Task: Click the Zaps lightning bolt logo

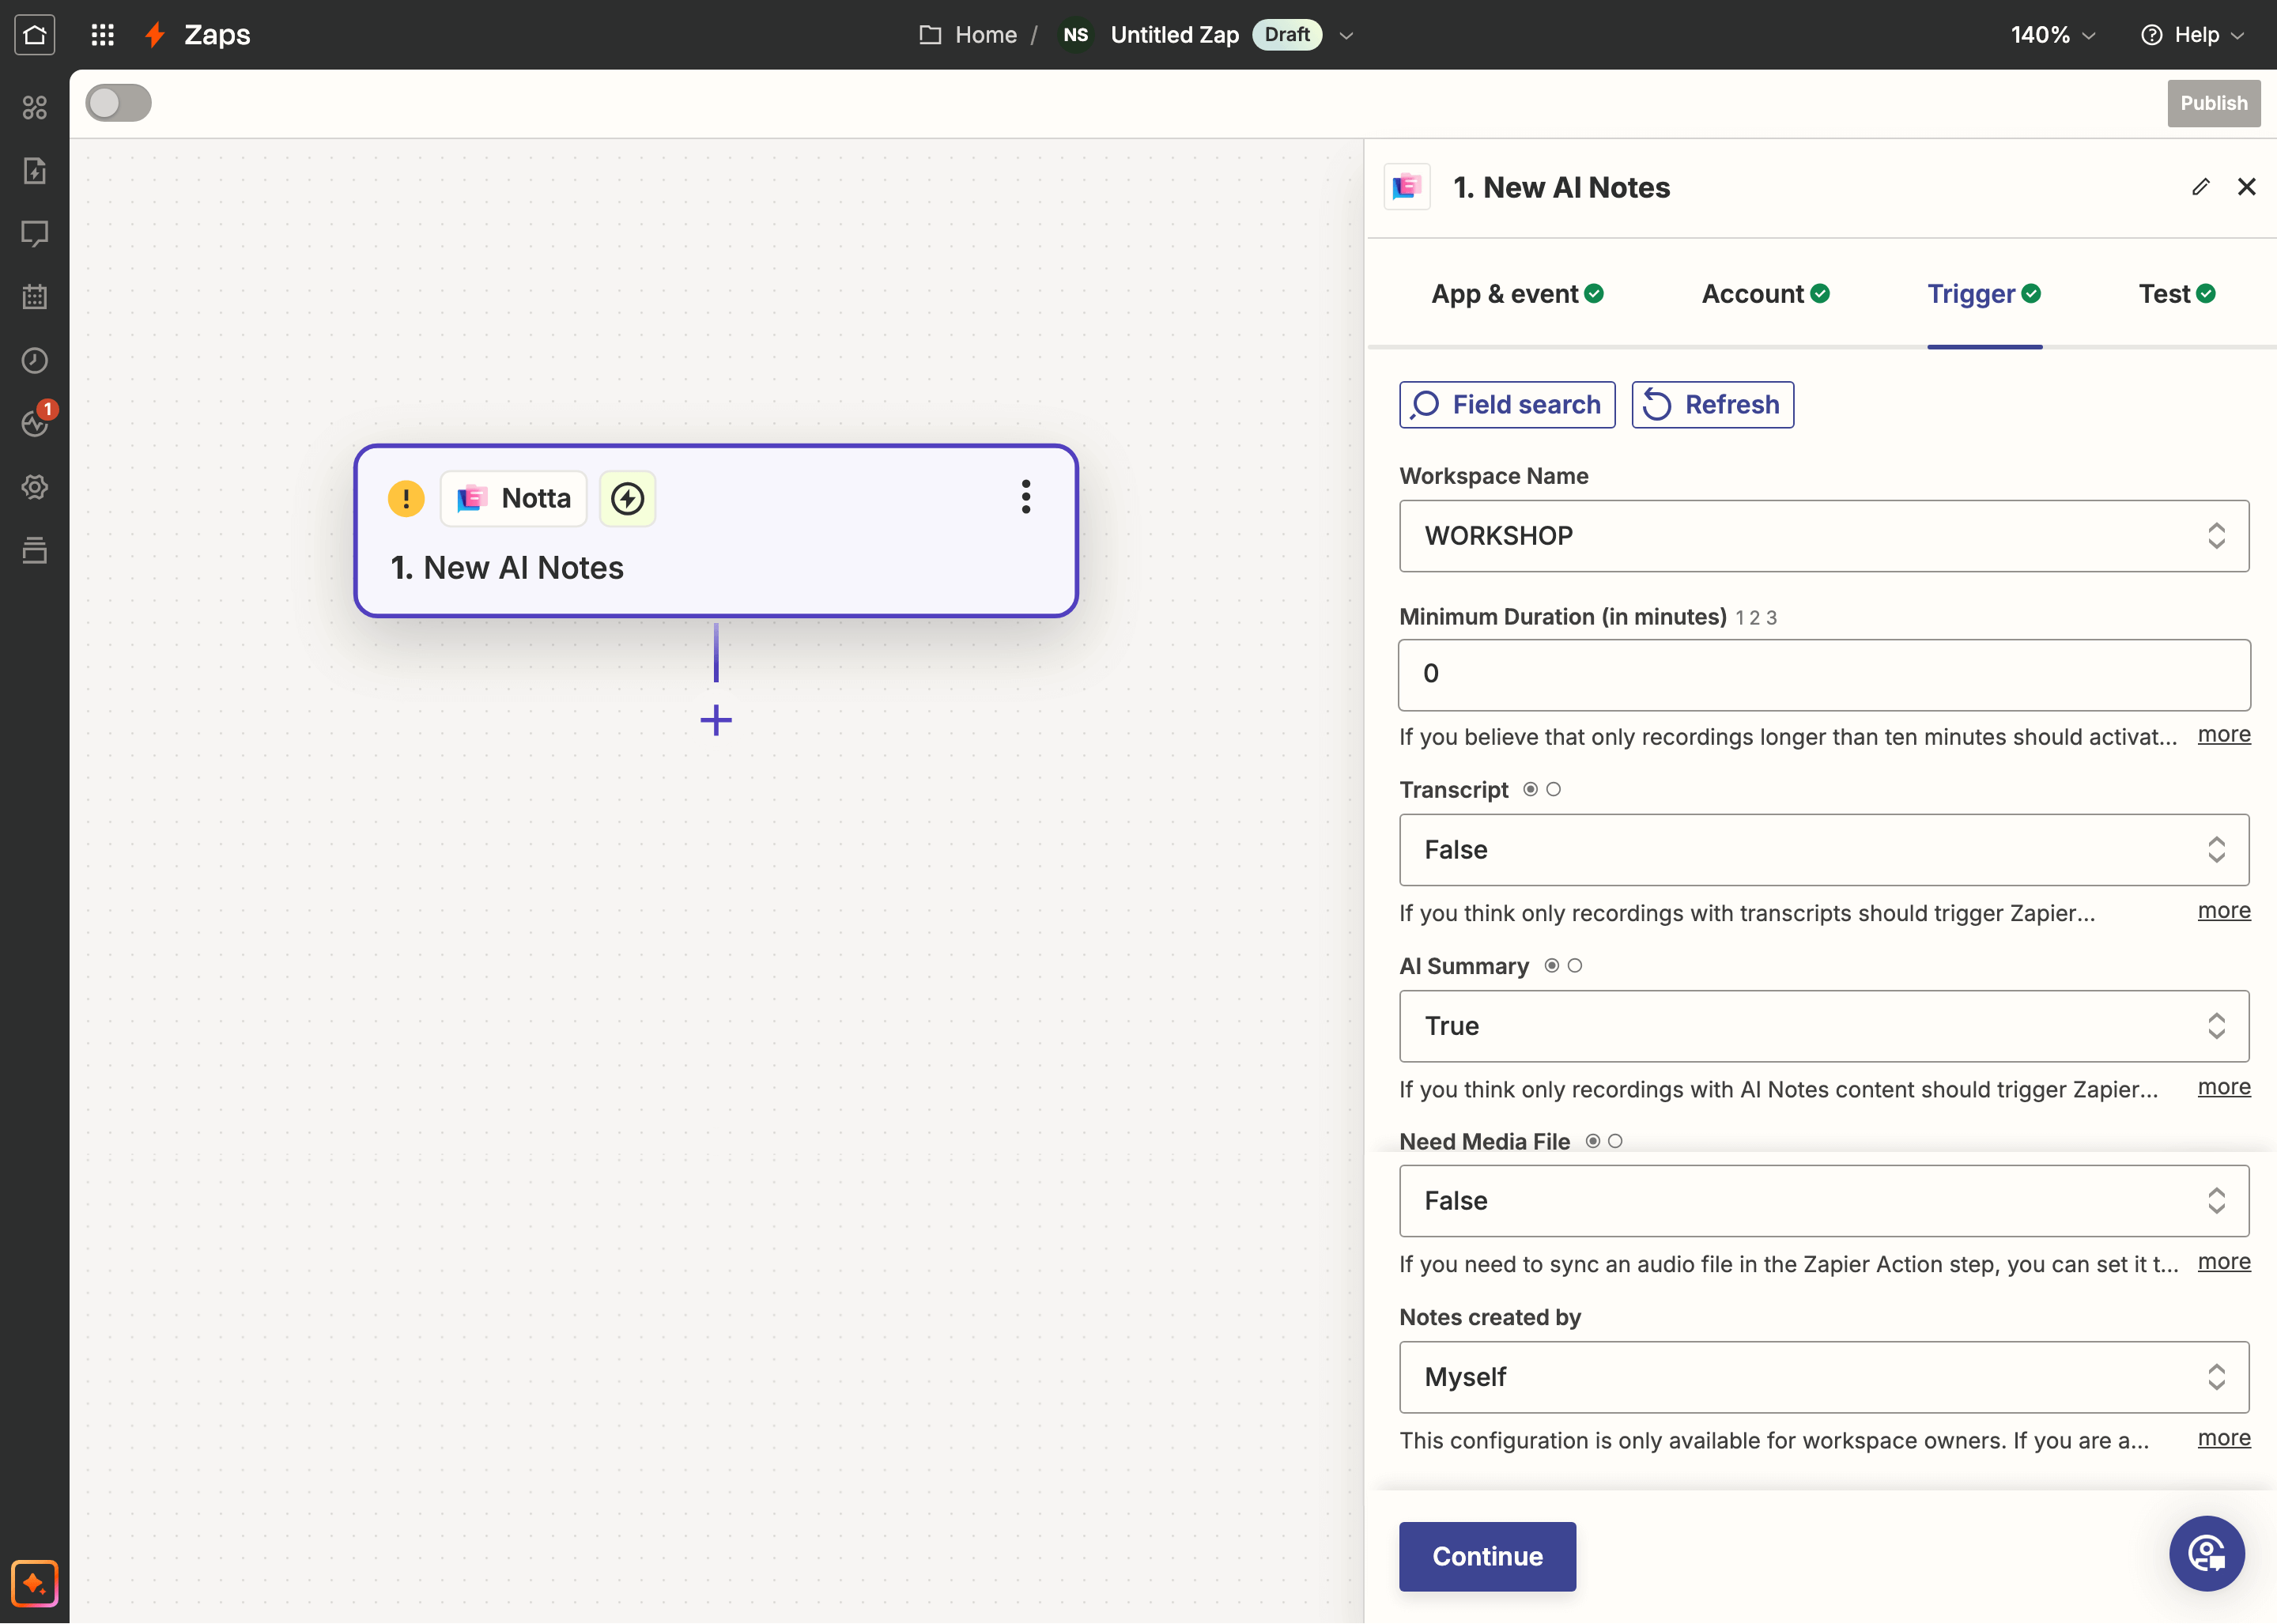Action: [154, 35]
